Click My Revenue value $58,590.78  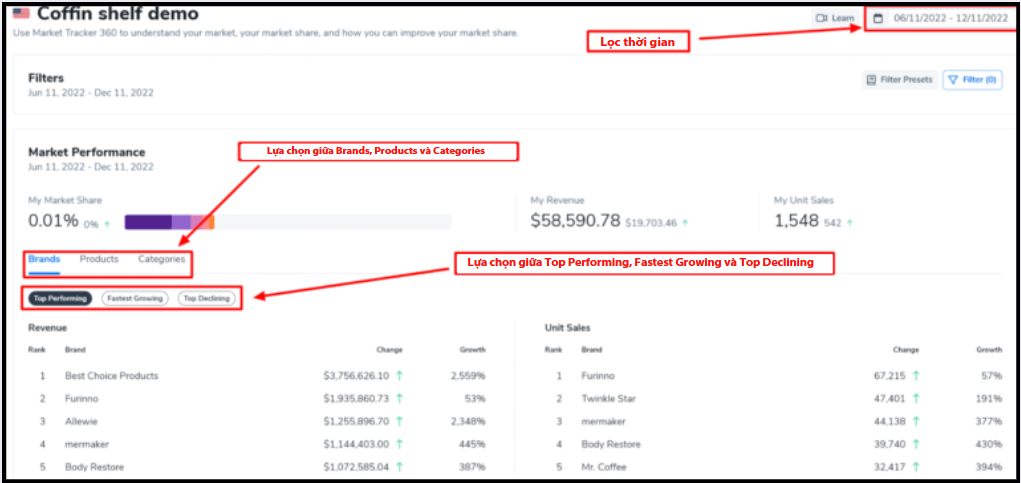coord(575,221)
